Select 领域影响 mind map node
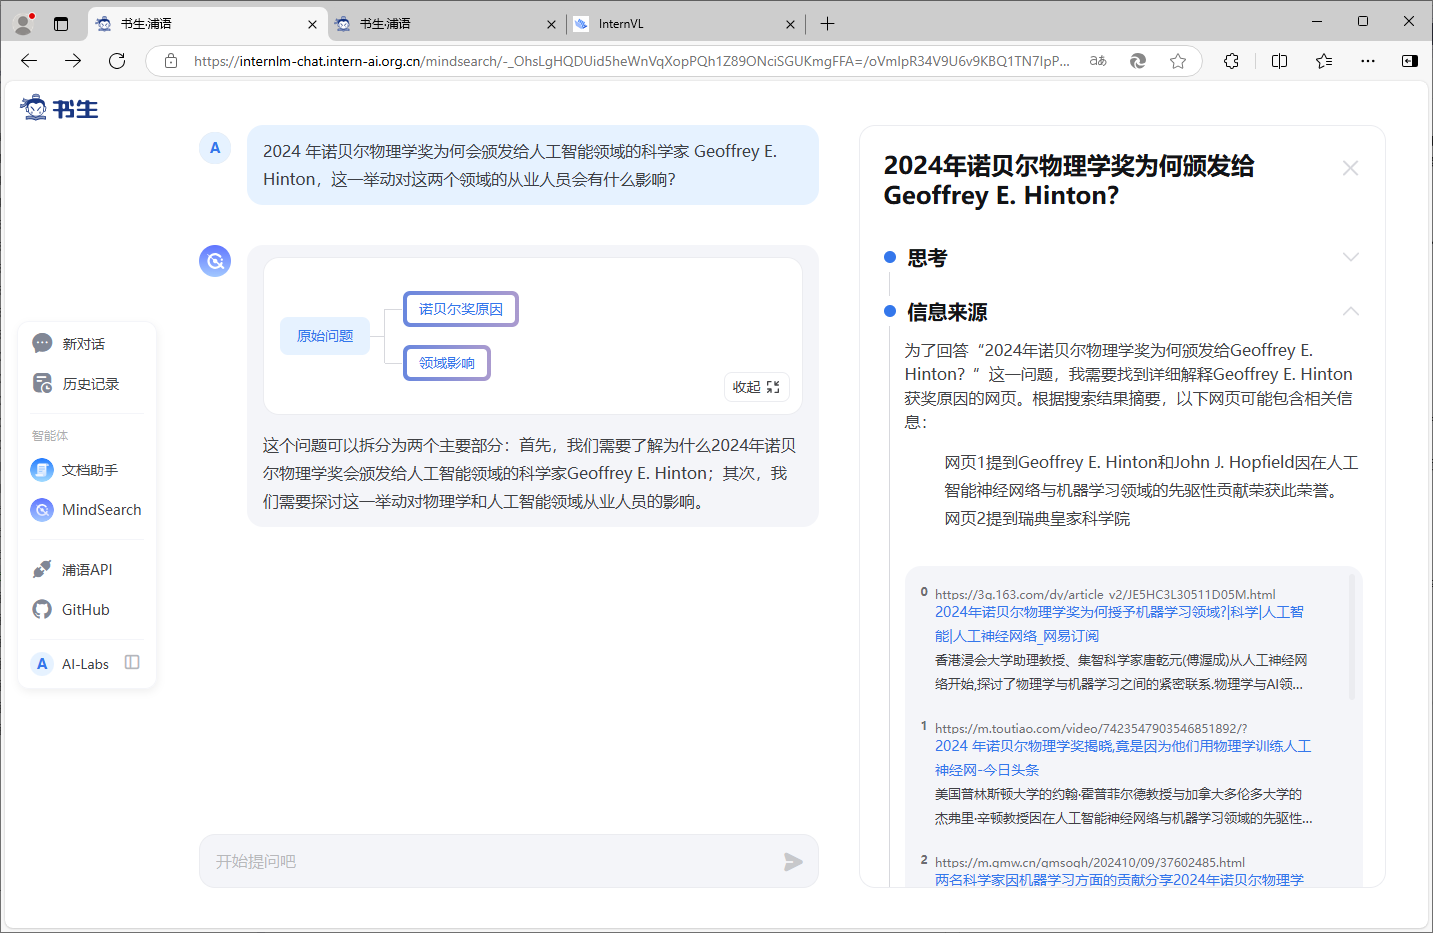The image size is (1433, 933). pyautogui.click(x=447, y=363)
